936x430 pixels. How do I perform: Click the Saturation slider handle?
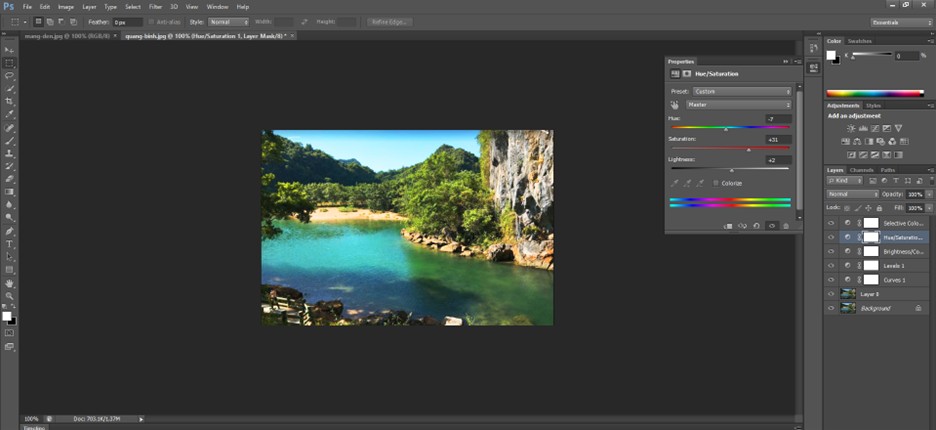pos(749,150)
